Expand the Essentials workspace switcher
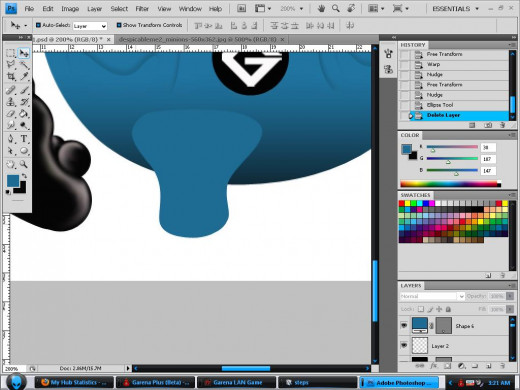The height and width of the screenshot is (390, 520). [x=455, y=9]
